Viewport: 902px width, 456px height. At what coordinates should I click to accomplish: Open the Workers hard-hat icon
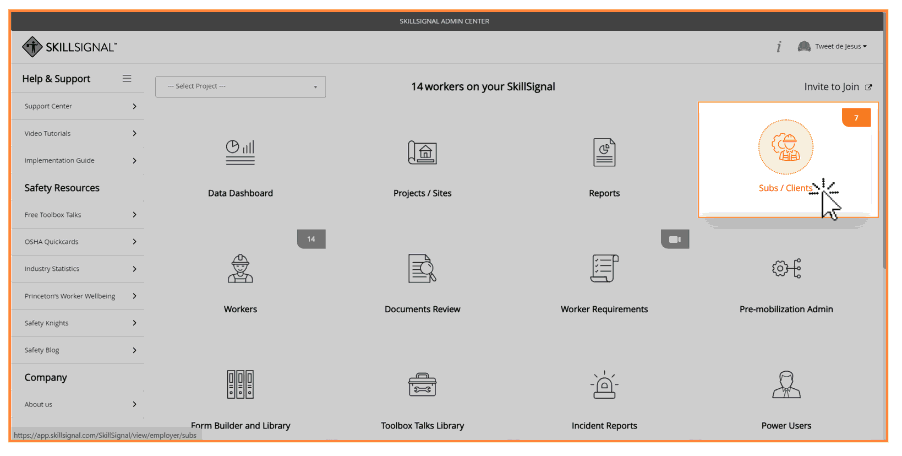(240, 269)
